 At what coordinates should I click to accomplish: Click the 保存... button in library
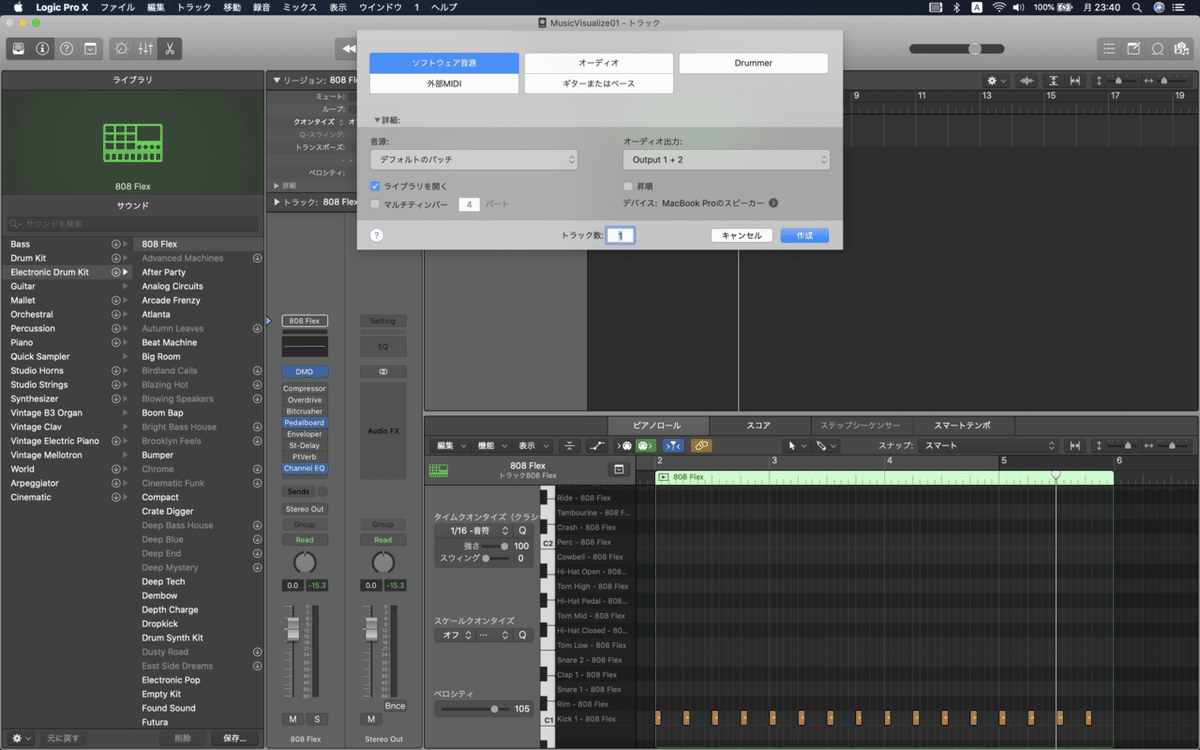(235, 738)
